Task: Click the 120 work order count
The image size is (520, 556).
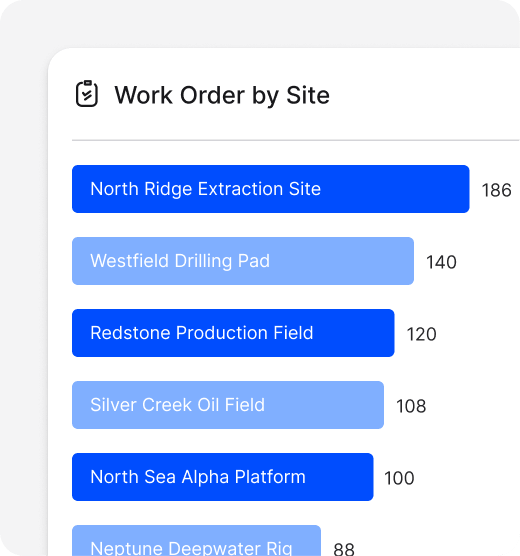Action: point(421,334)
